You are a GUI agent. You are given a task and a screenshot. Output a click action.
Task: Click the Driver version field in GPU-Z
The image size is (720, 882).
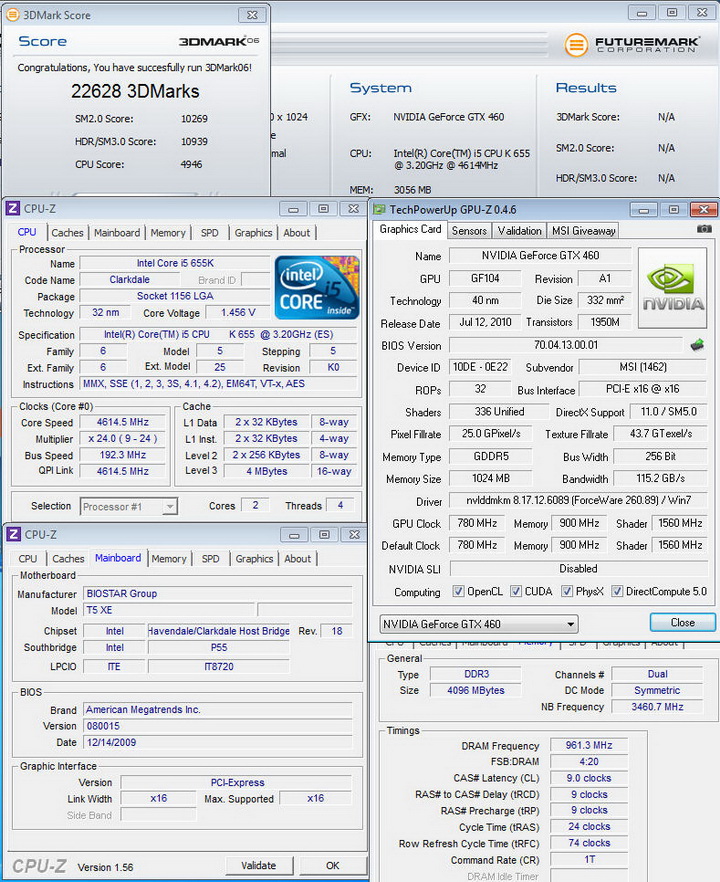578,500
